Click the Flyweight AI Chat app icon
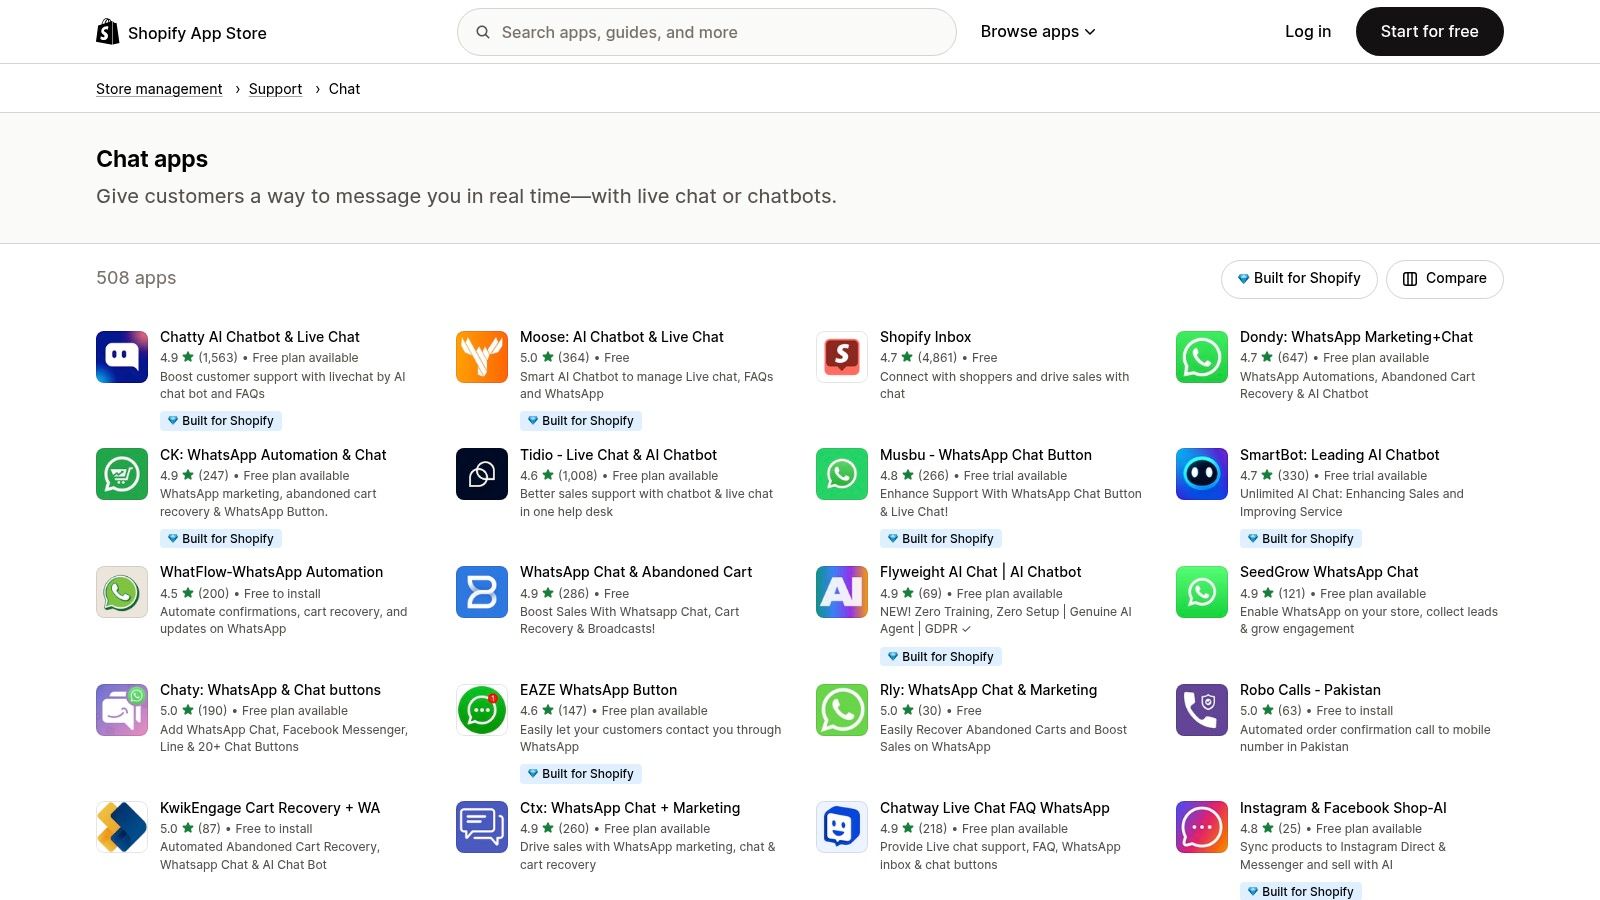This screenshot has height=900, width=1600. coord(841,591)
